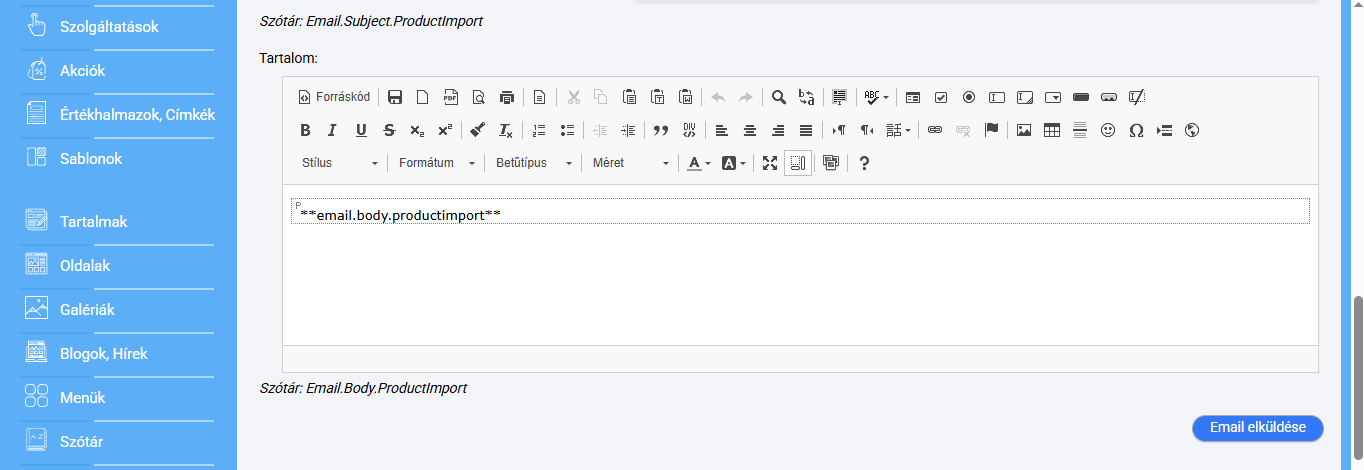Click the Print icon in editor toolbar
Image resolution: width=1364 pixels, height=470 pixels.
(x=507, y=97)
